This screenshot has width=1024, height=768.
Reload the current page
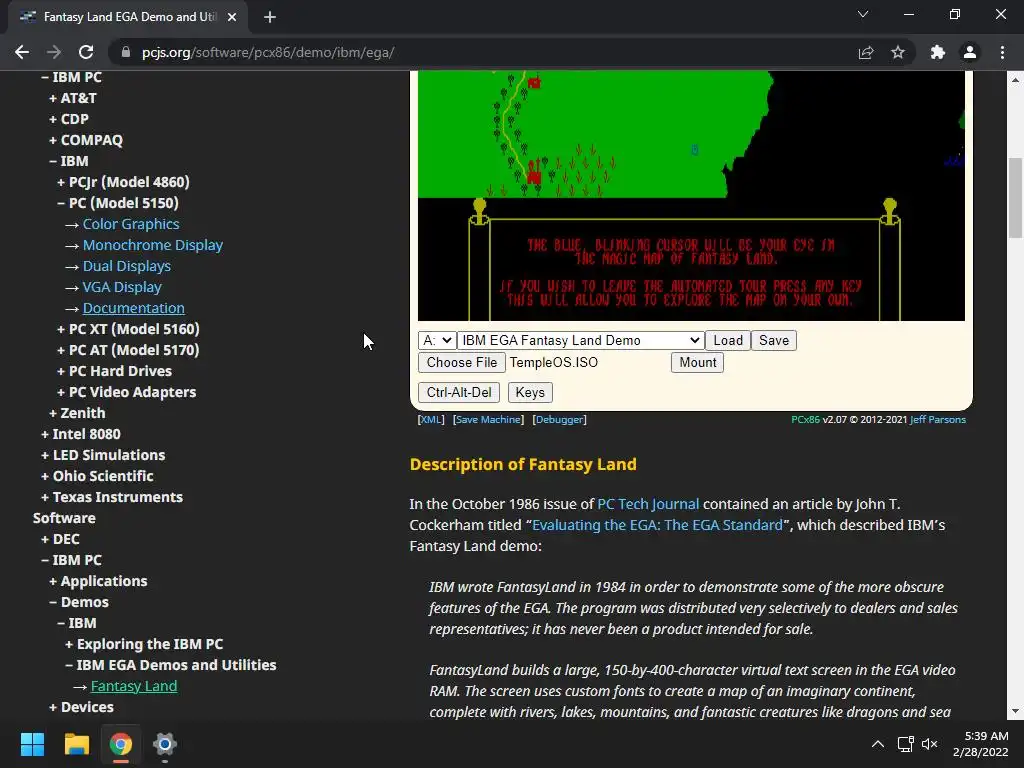86,52
